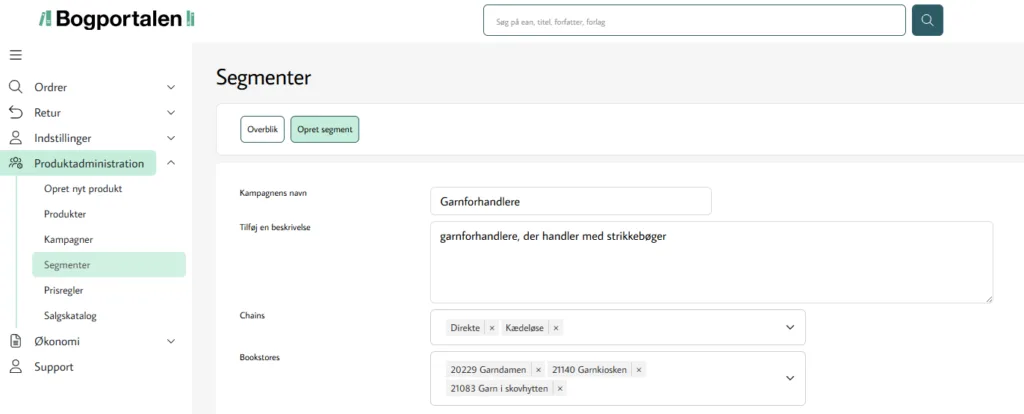This screenshot has height=414, width=1024.
Task: Select the Segmenter submenu item
Action: click(109, 265)
